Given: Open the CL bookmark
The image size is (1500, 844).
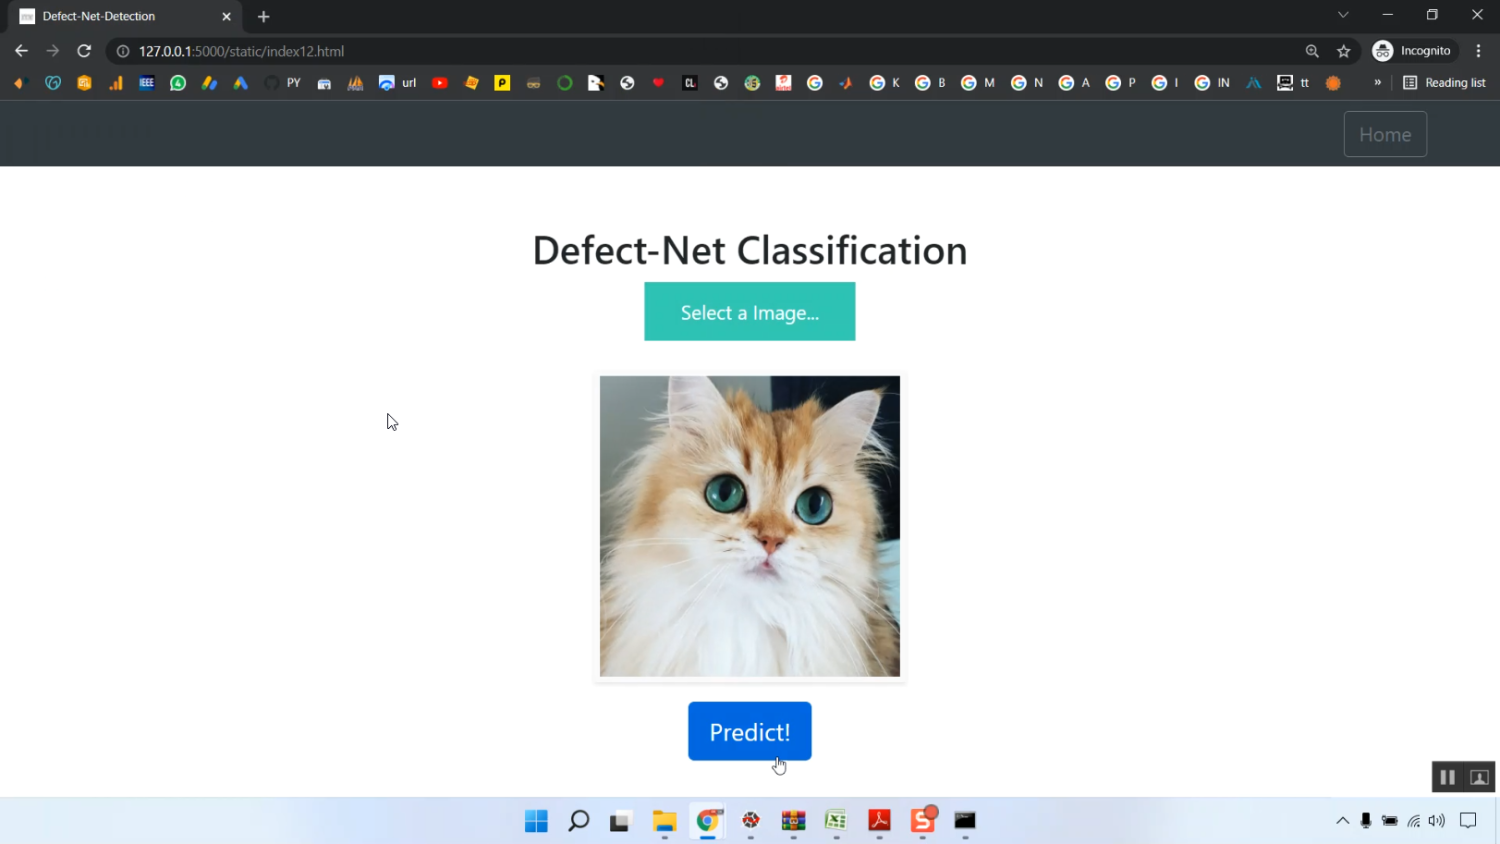Looking at the screenshot, I should [x=690, y=83].
